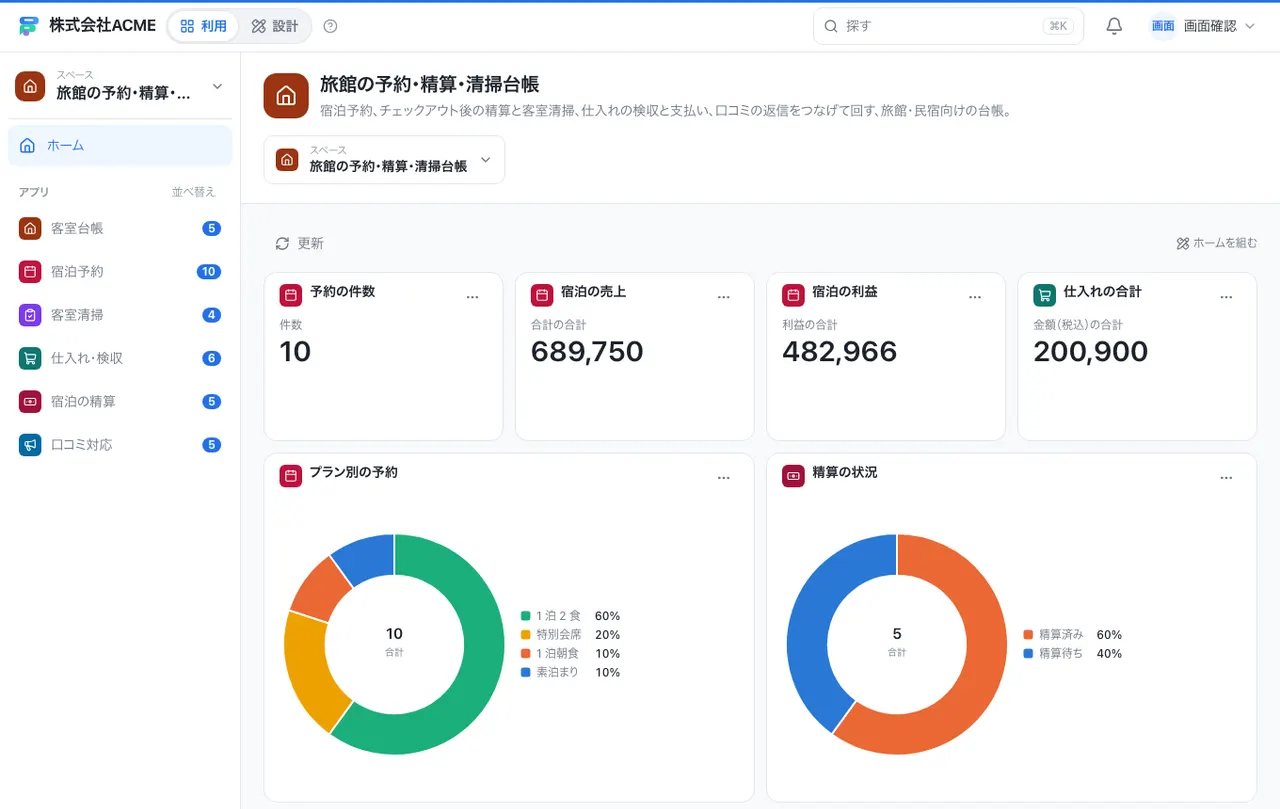1280x809 pixels.
Task: Select the 仕入れ・検収 cart icon
Action: point(30,358)
